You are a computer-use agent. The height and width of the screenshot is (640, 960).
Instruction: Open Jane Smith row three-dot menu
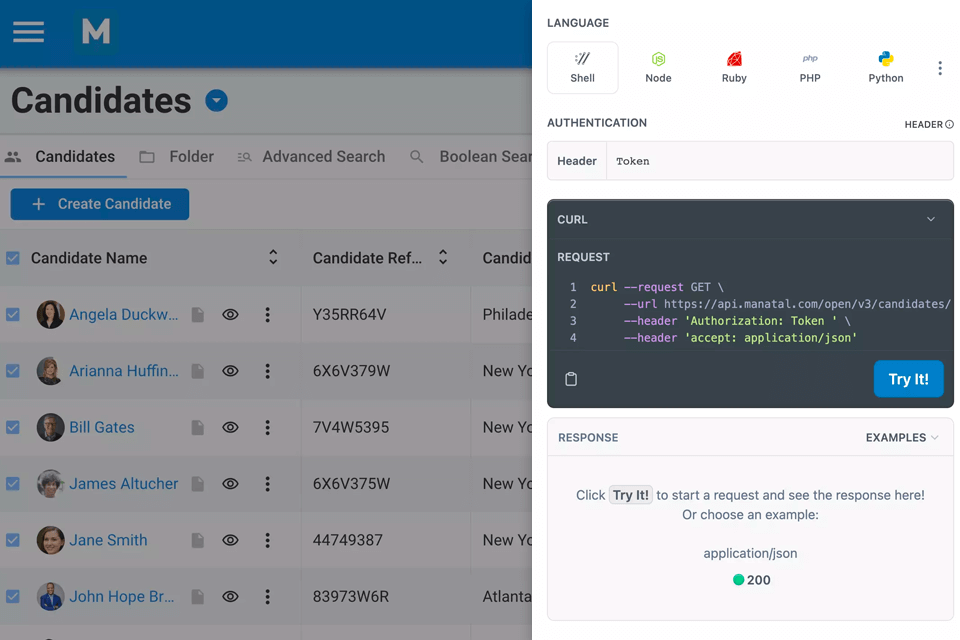click(x=267, y=540)
